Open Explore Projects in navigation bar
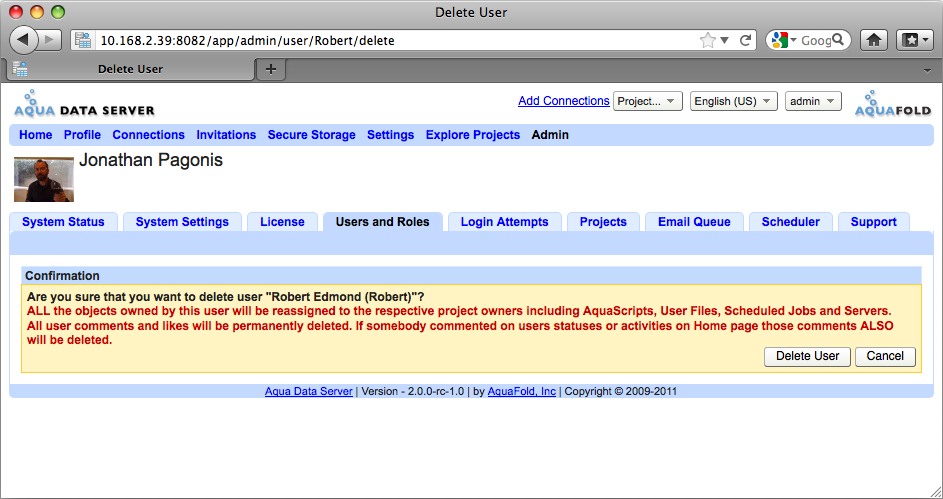Viewport: 943px width, 499px height. click(473, 135)
